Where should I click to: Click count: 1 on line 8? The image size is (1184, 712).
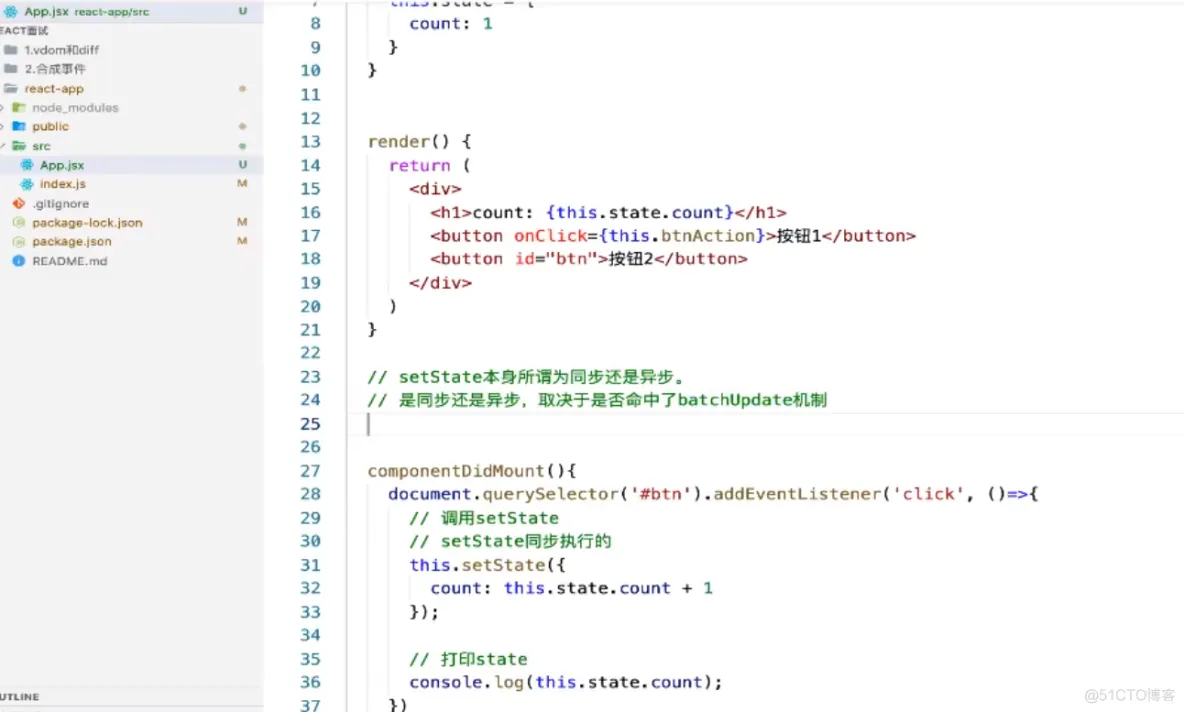[451, 24]
